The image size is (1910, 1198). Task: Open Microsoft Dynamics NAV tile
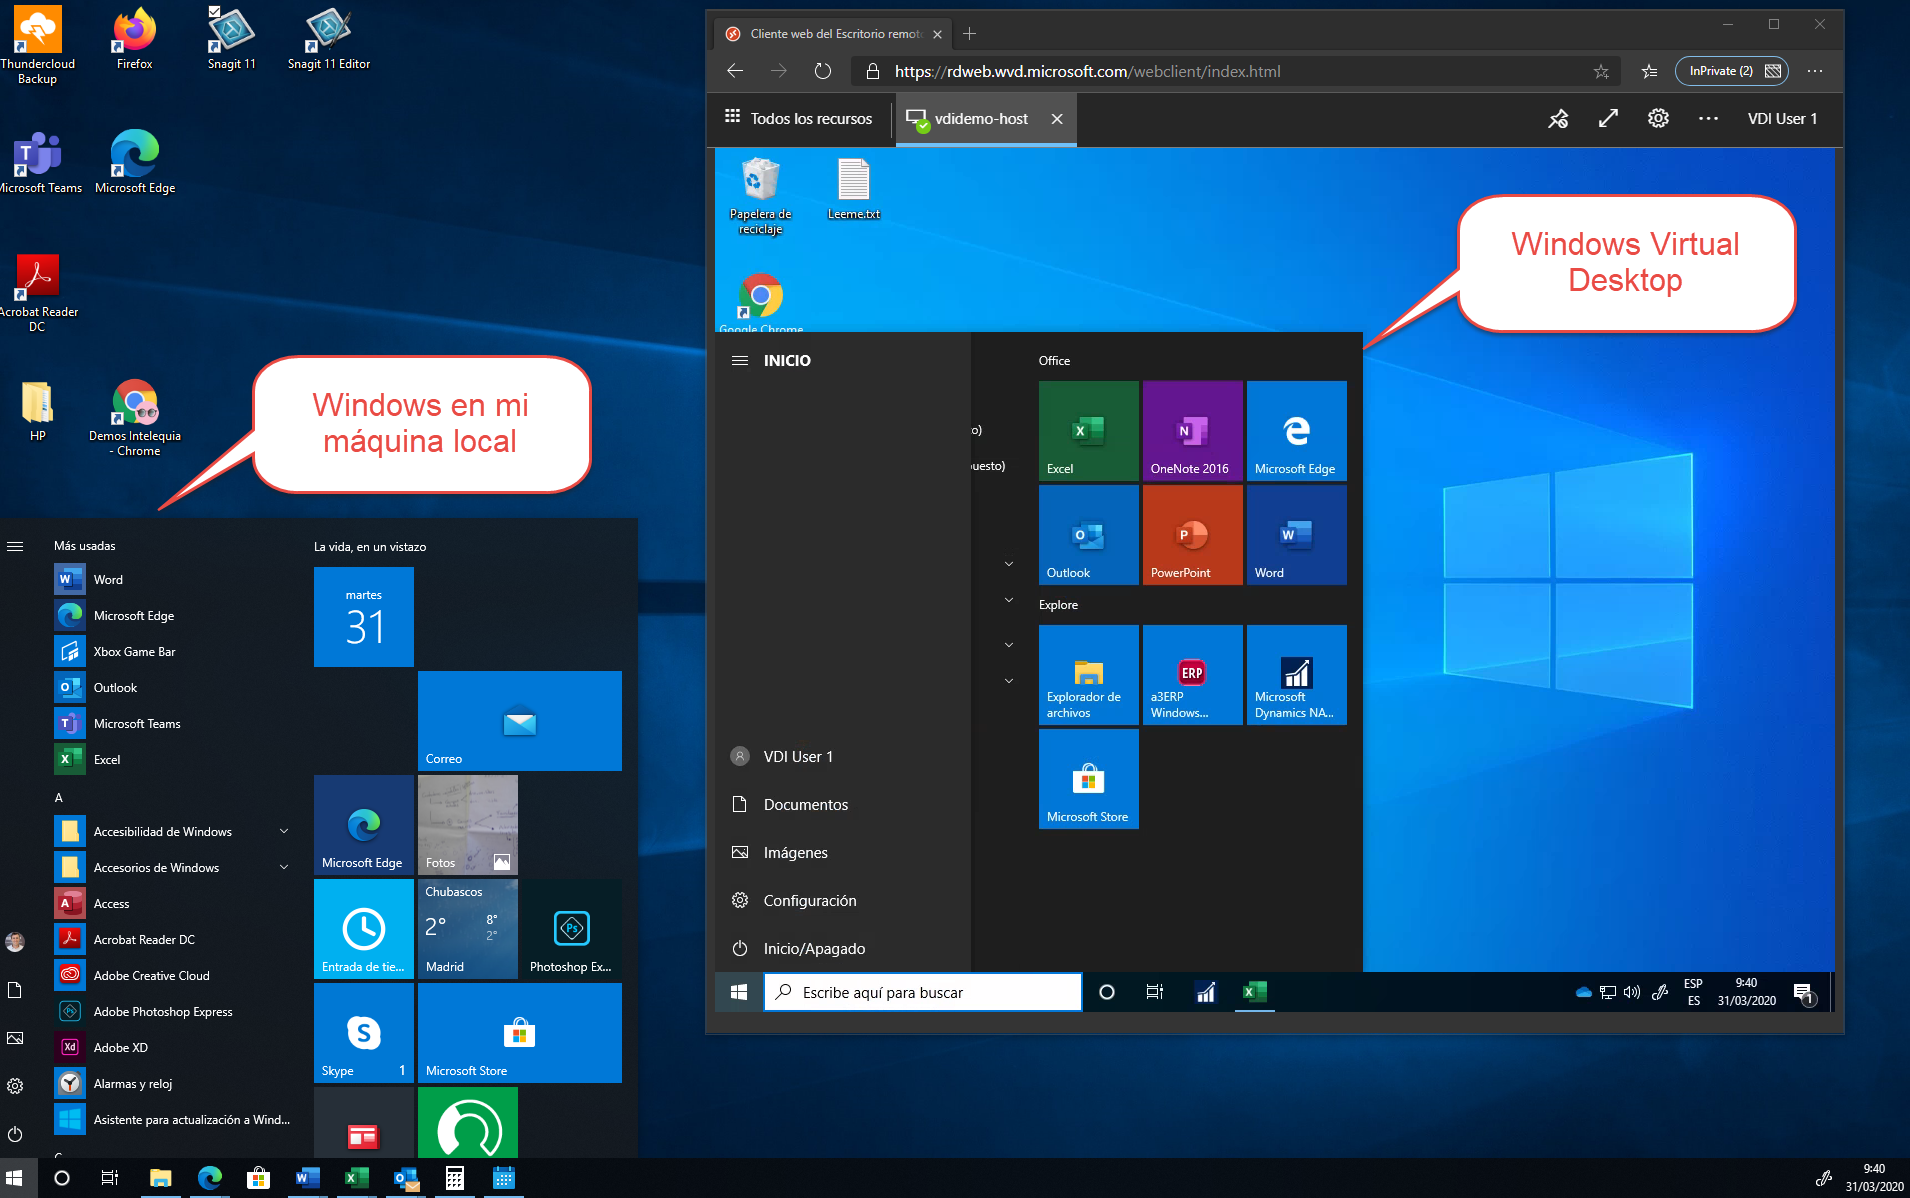1296,675
